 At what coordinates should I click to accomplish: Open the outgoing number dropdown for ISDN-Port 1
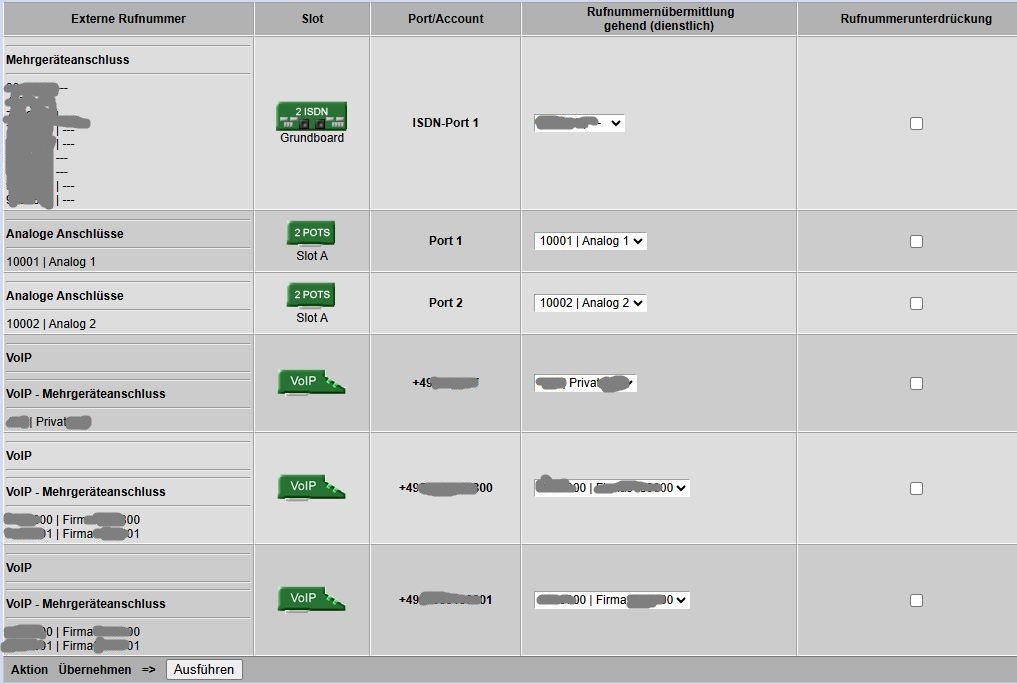(580, 123)
